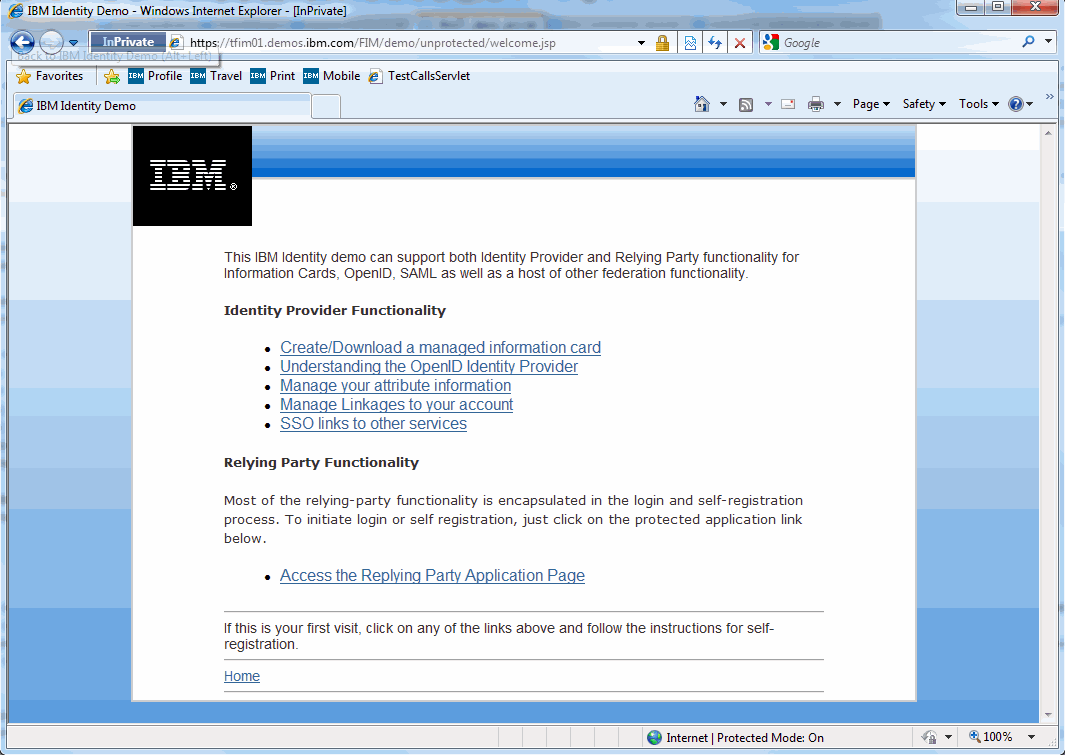
Task: Add to Favorites Bar star icon
Action: click(112, 76)
